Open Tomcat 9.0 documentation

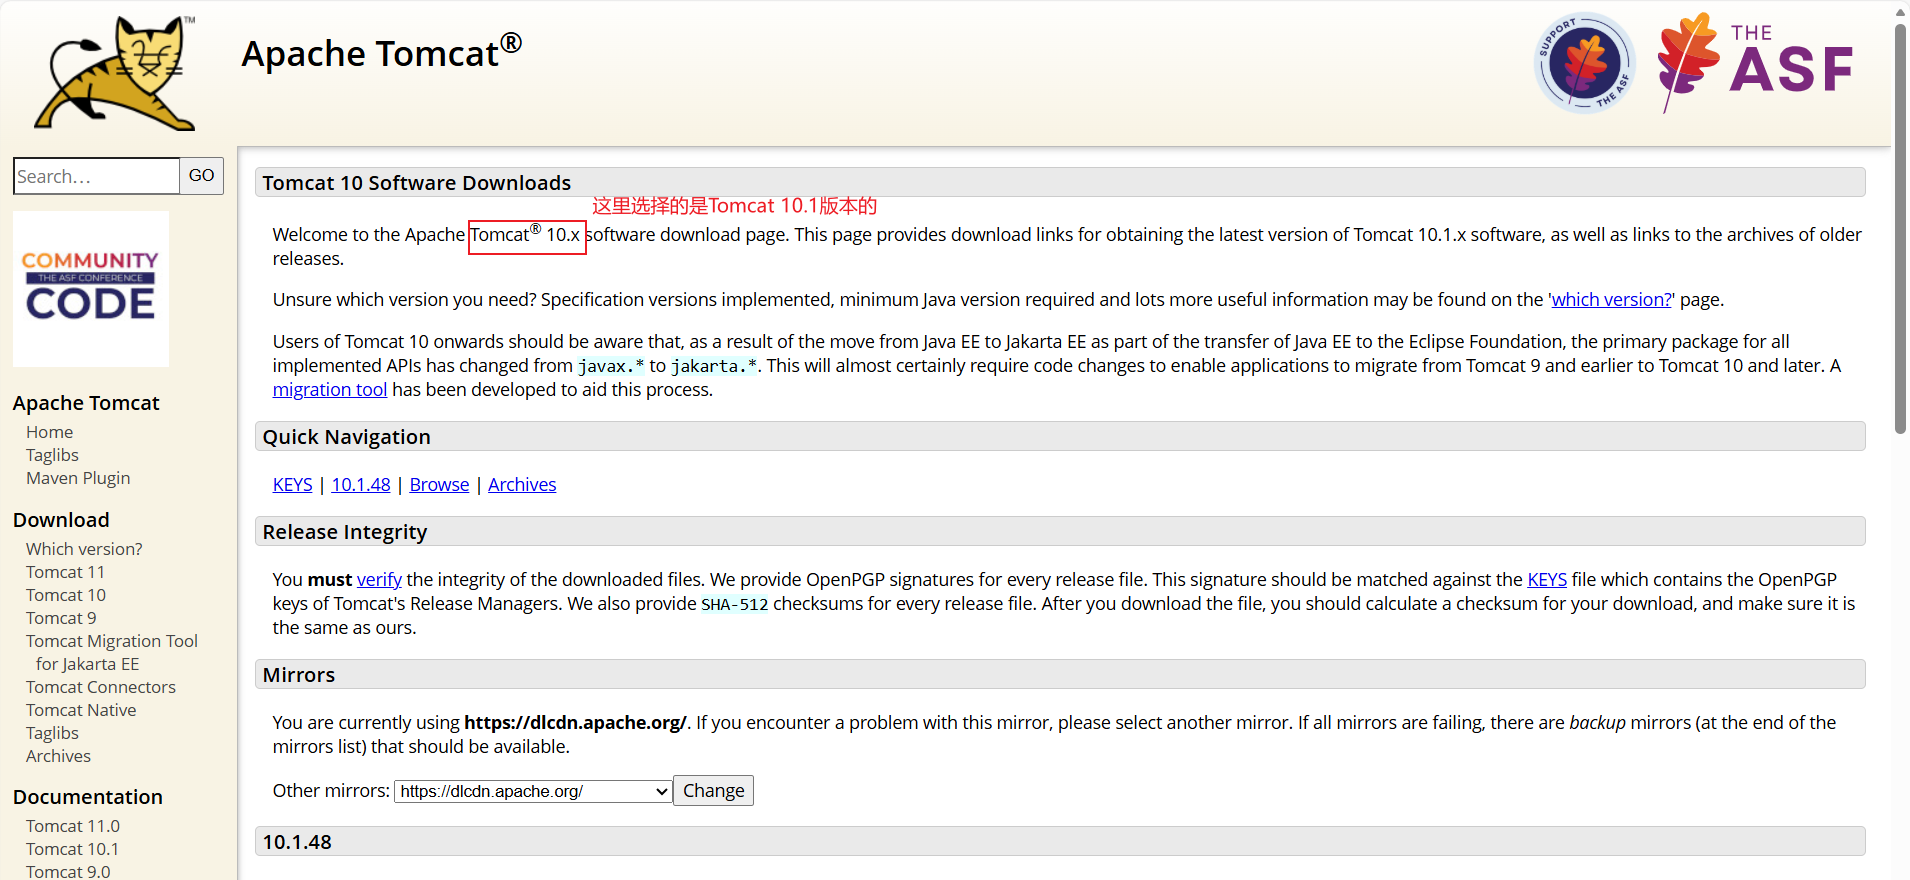(68, 871)
